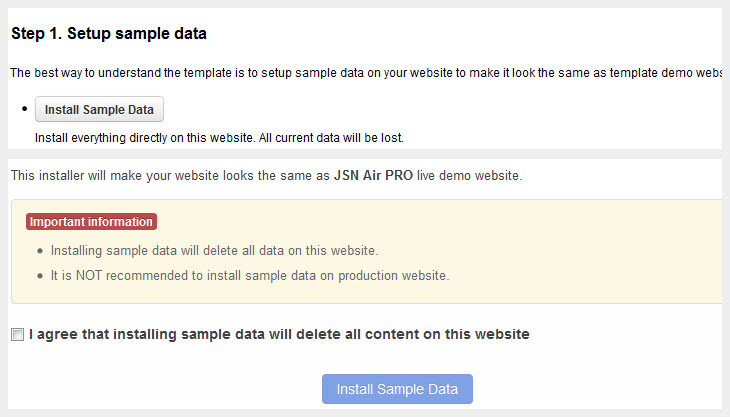Click the bold "JSN Air PRO" text

pos(375,176)
